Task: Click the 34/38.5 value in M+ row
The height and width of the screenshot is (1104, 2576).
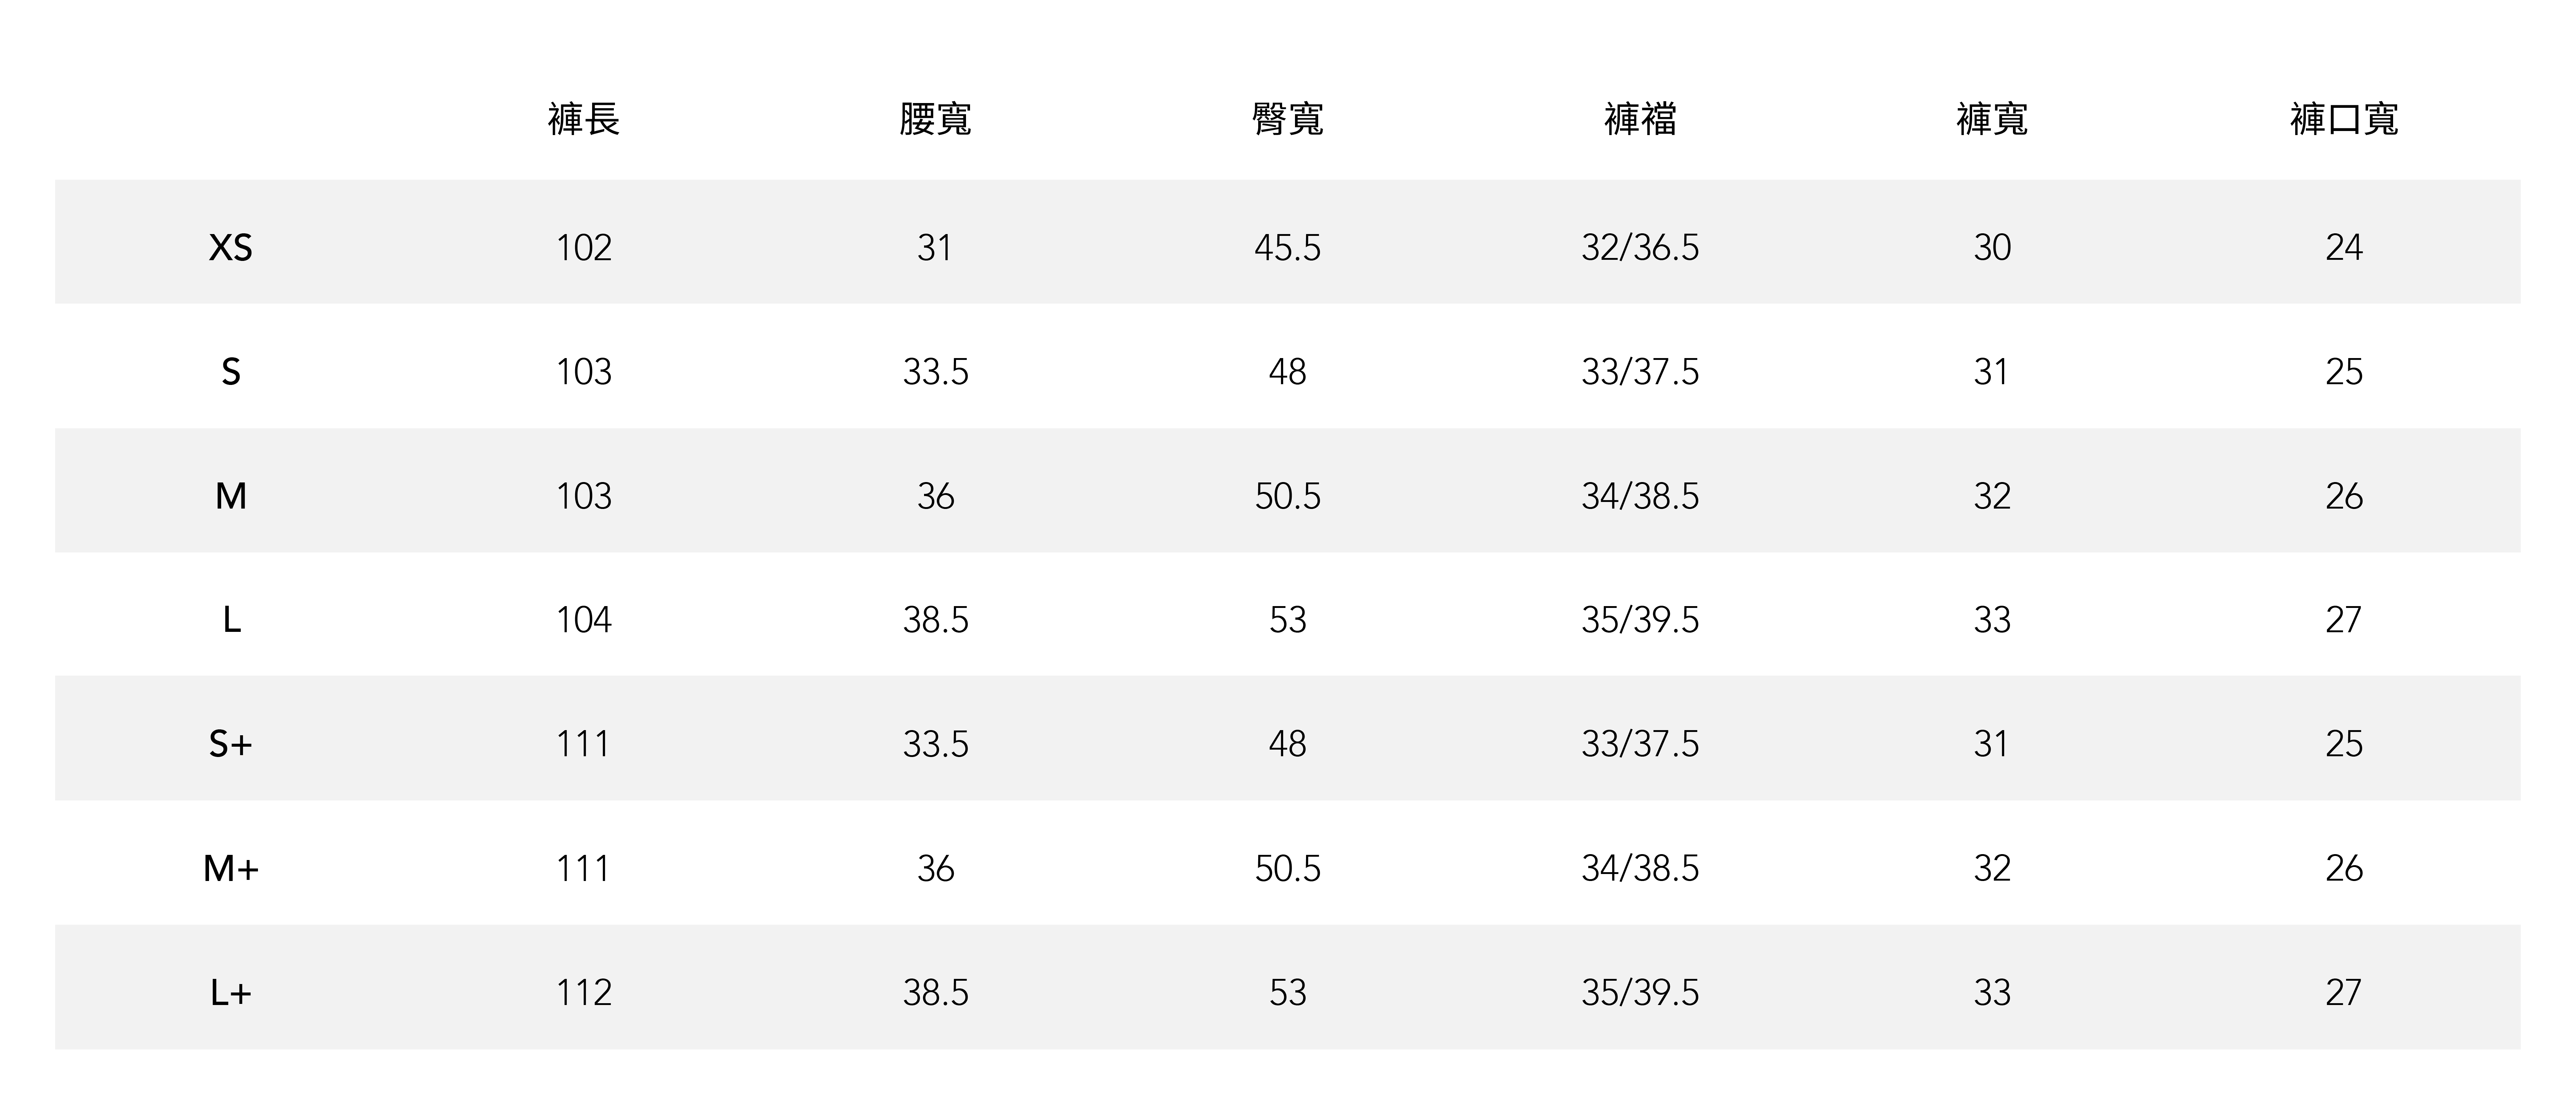Action: [1640, 868]
